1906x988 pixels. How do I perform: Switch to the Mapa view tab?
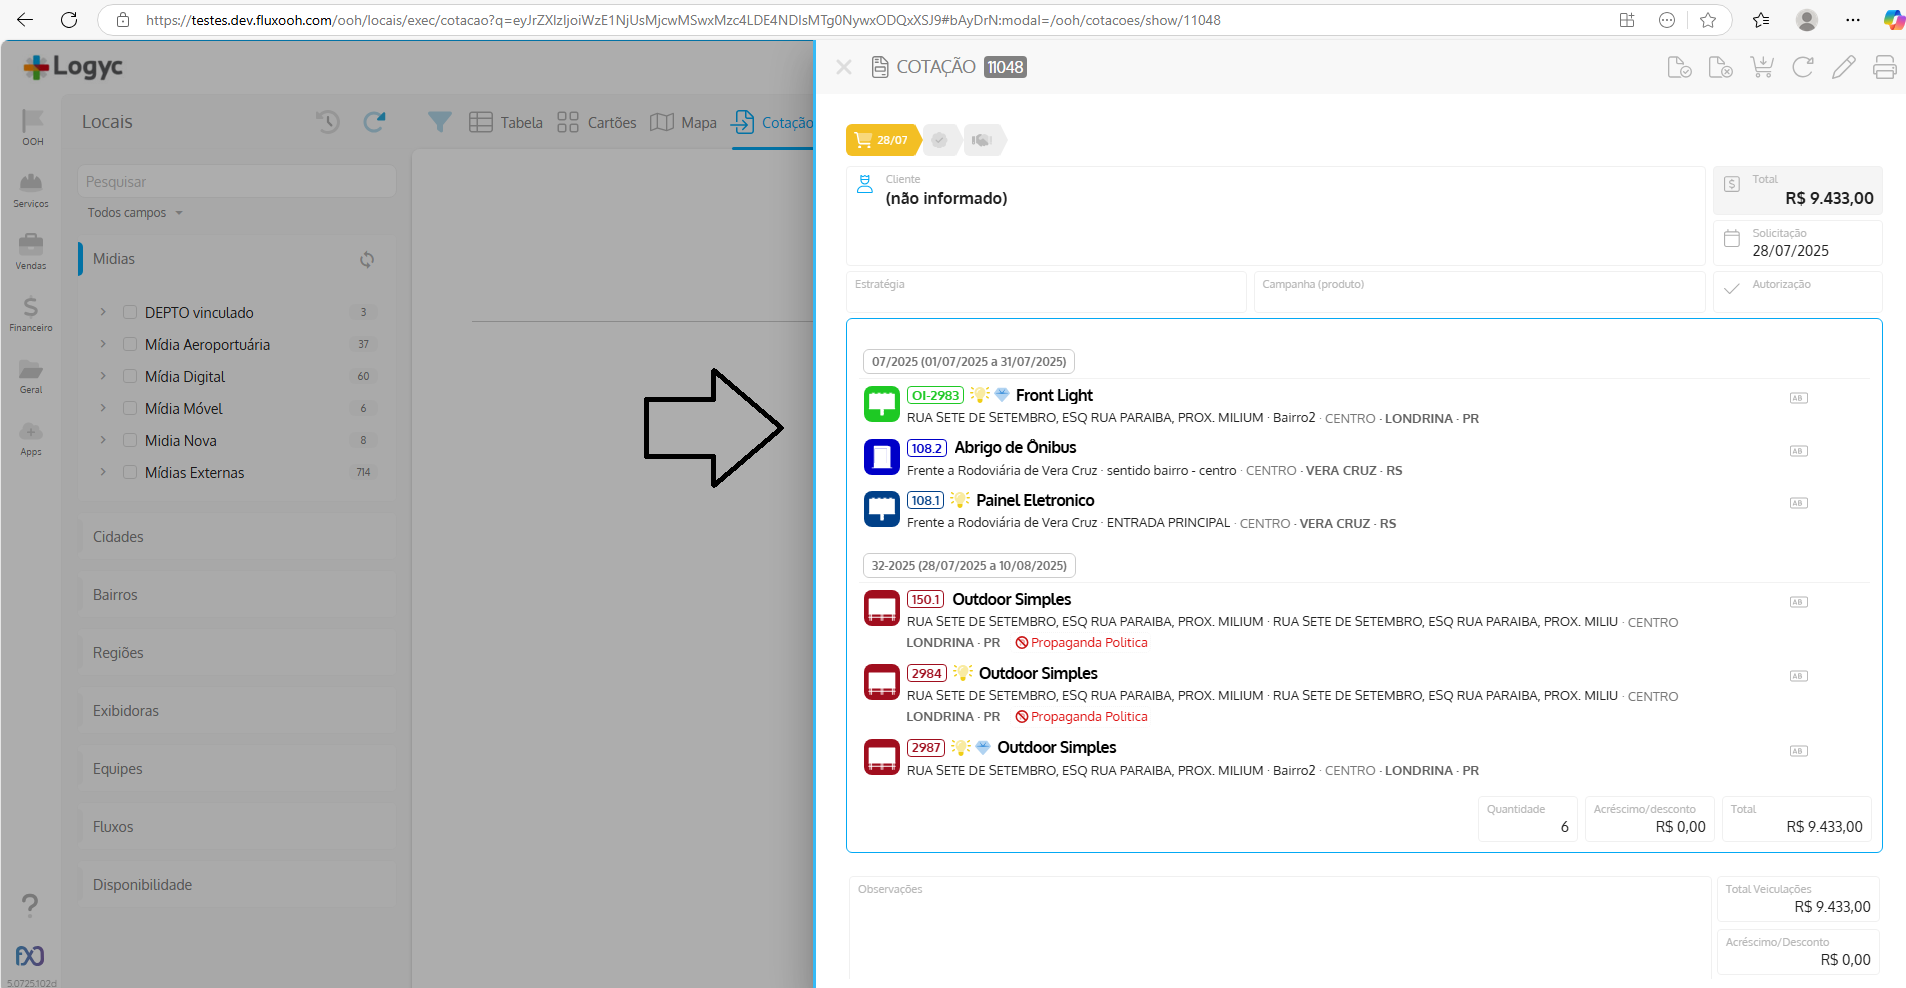(x=684, y=122)
